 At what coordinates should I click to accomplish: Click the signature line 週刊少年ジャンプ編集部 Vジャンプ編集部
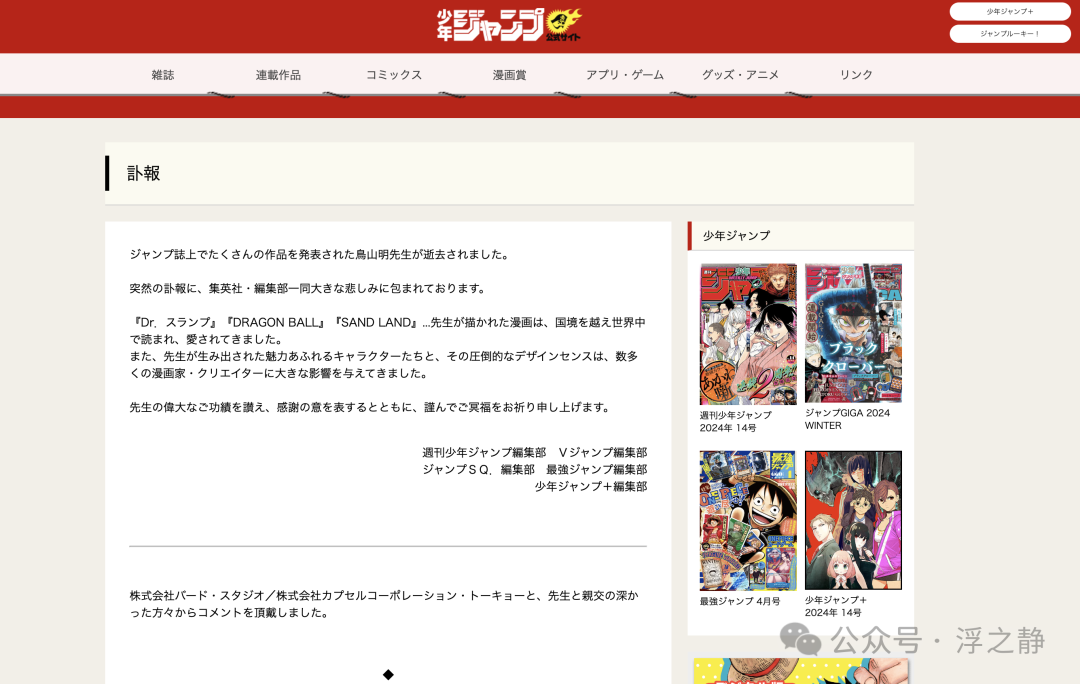coord(534,453)
